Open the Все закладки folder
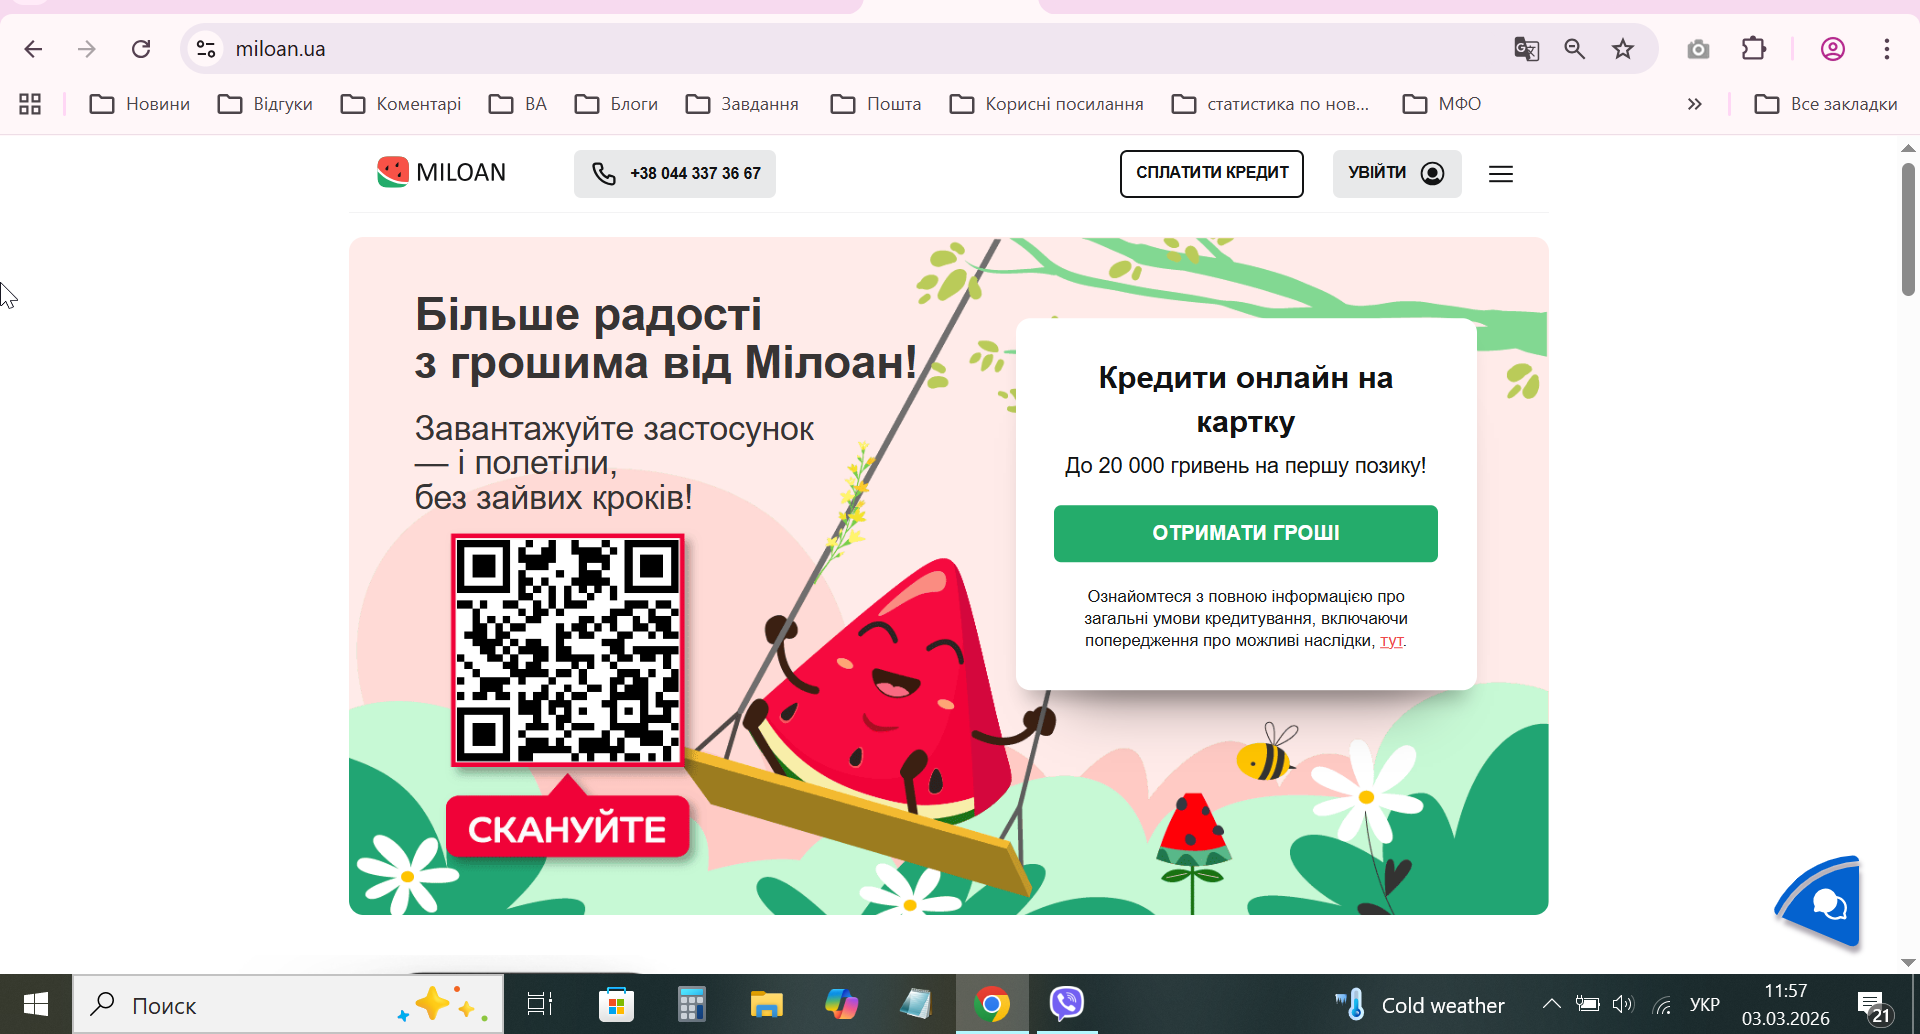The height and width of the screenshot is (1034, 1920). (1826, 104)
